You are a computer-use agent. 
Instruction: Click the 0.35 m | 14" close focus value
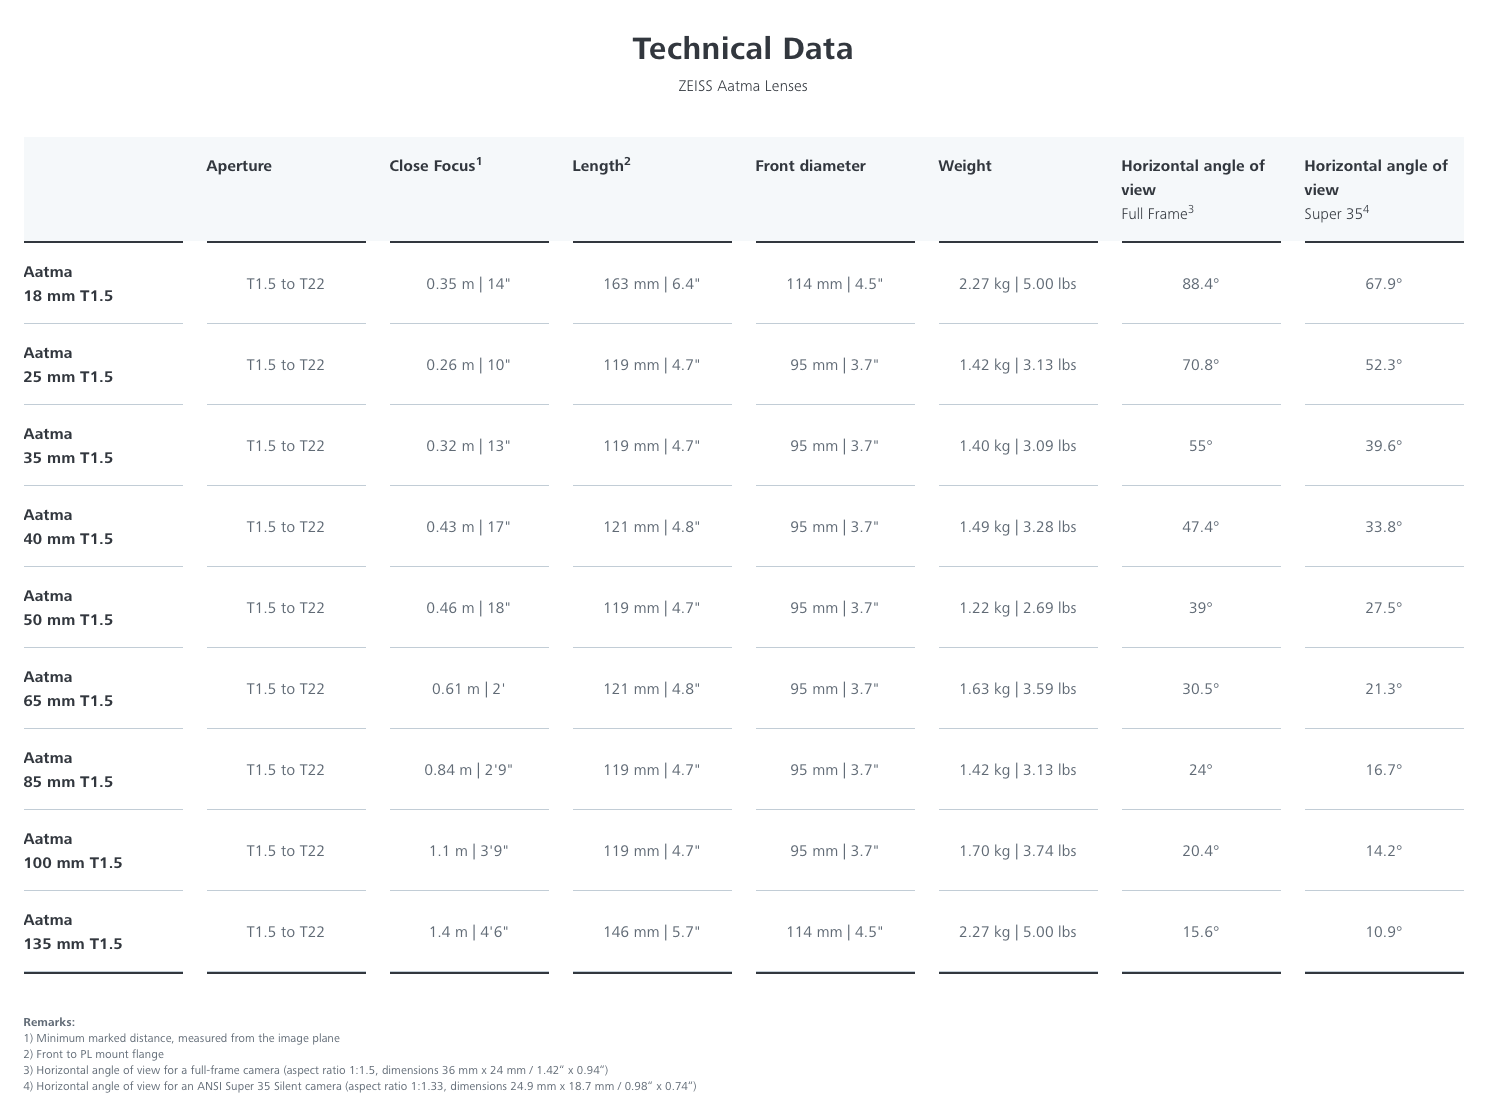[x=468, y=284]
